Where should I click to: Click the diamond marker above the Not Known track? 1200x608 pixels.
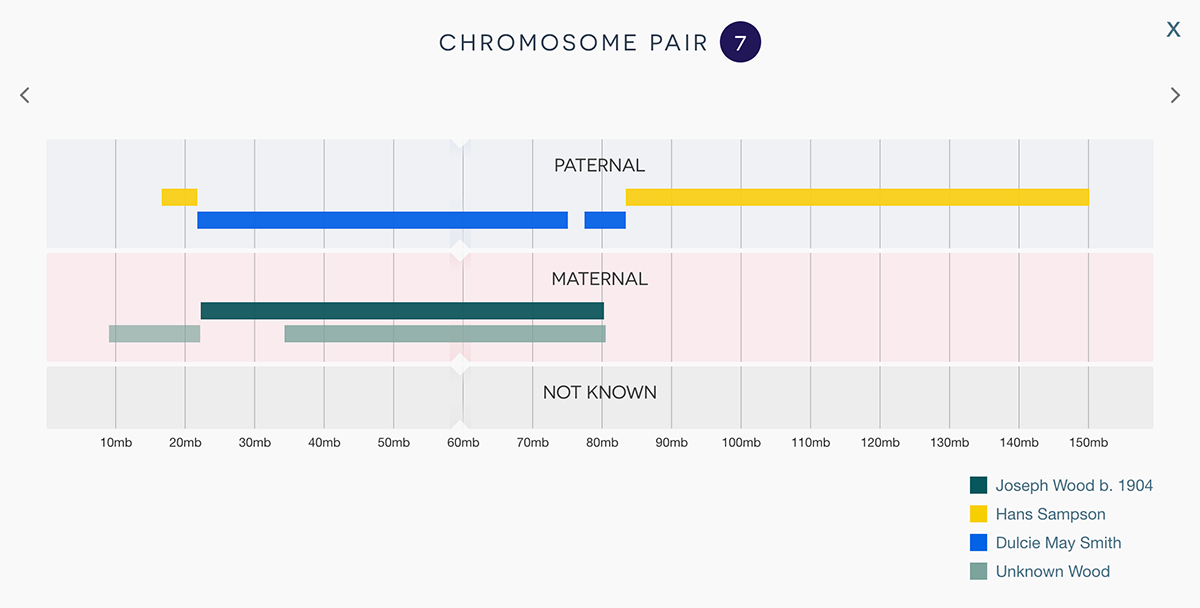pos(460,364)
